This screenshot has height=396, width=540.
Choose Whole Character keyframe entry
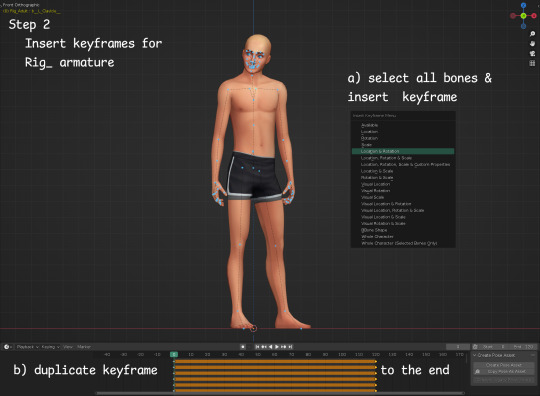[403, 237]
